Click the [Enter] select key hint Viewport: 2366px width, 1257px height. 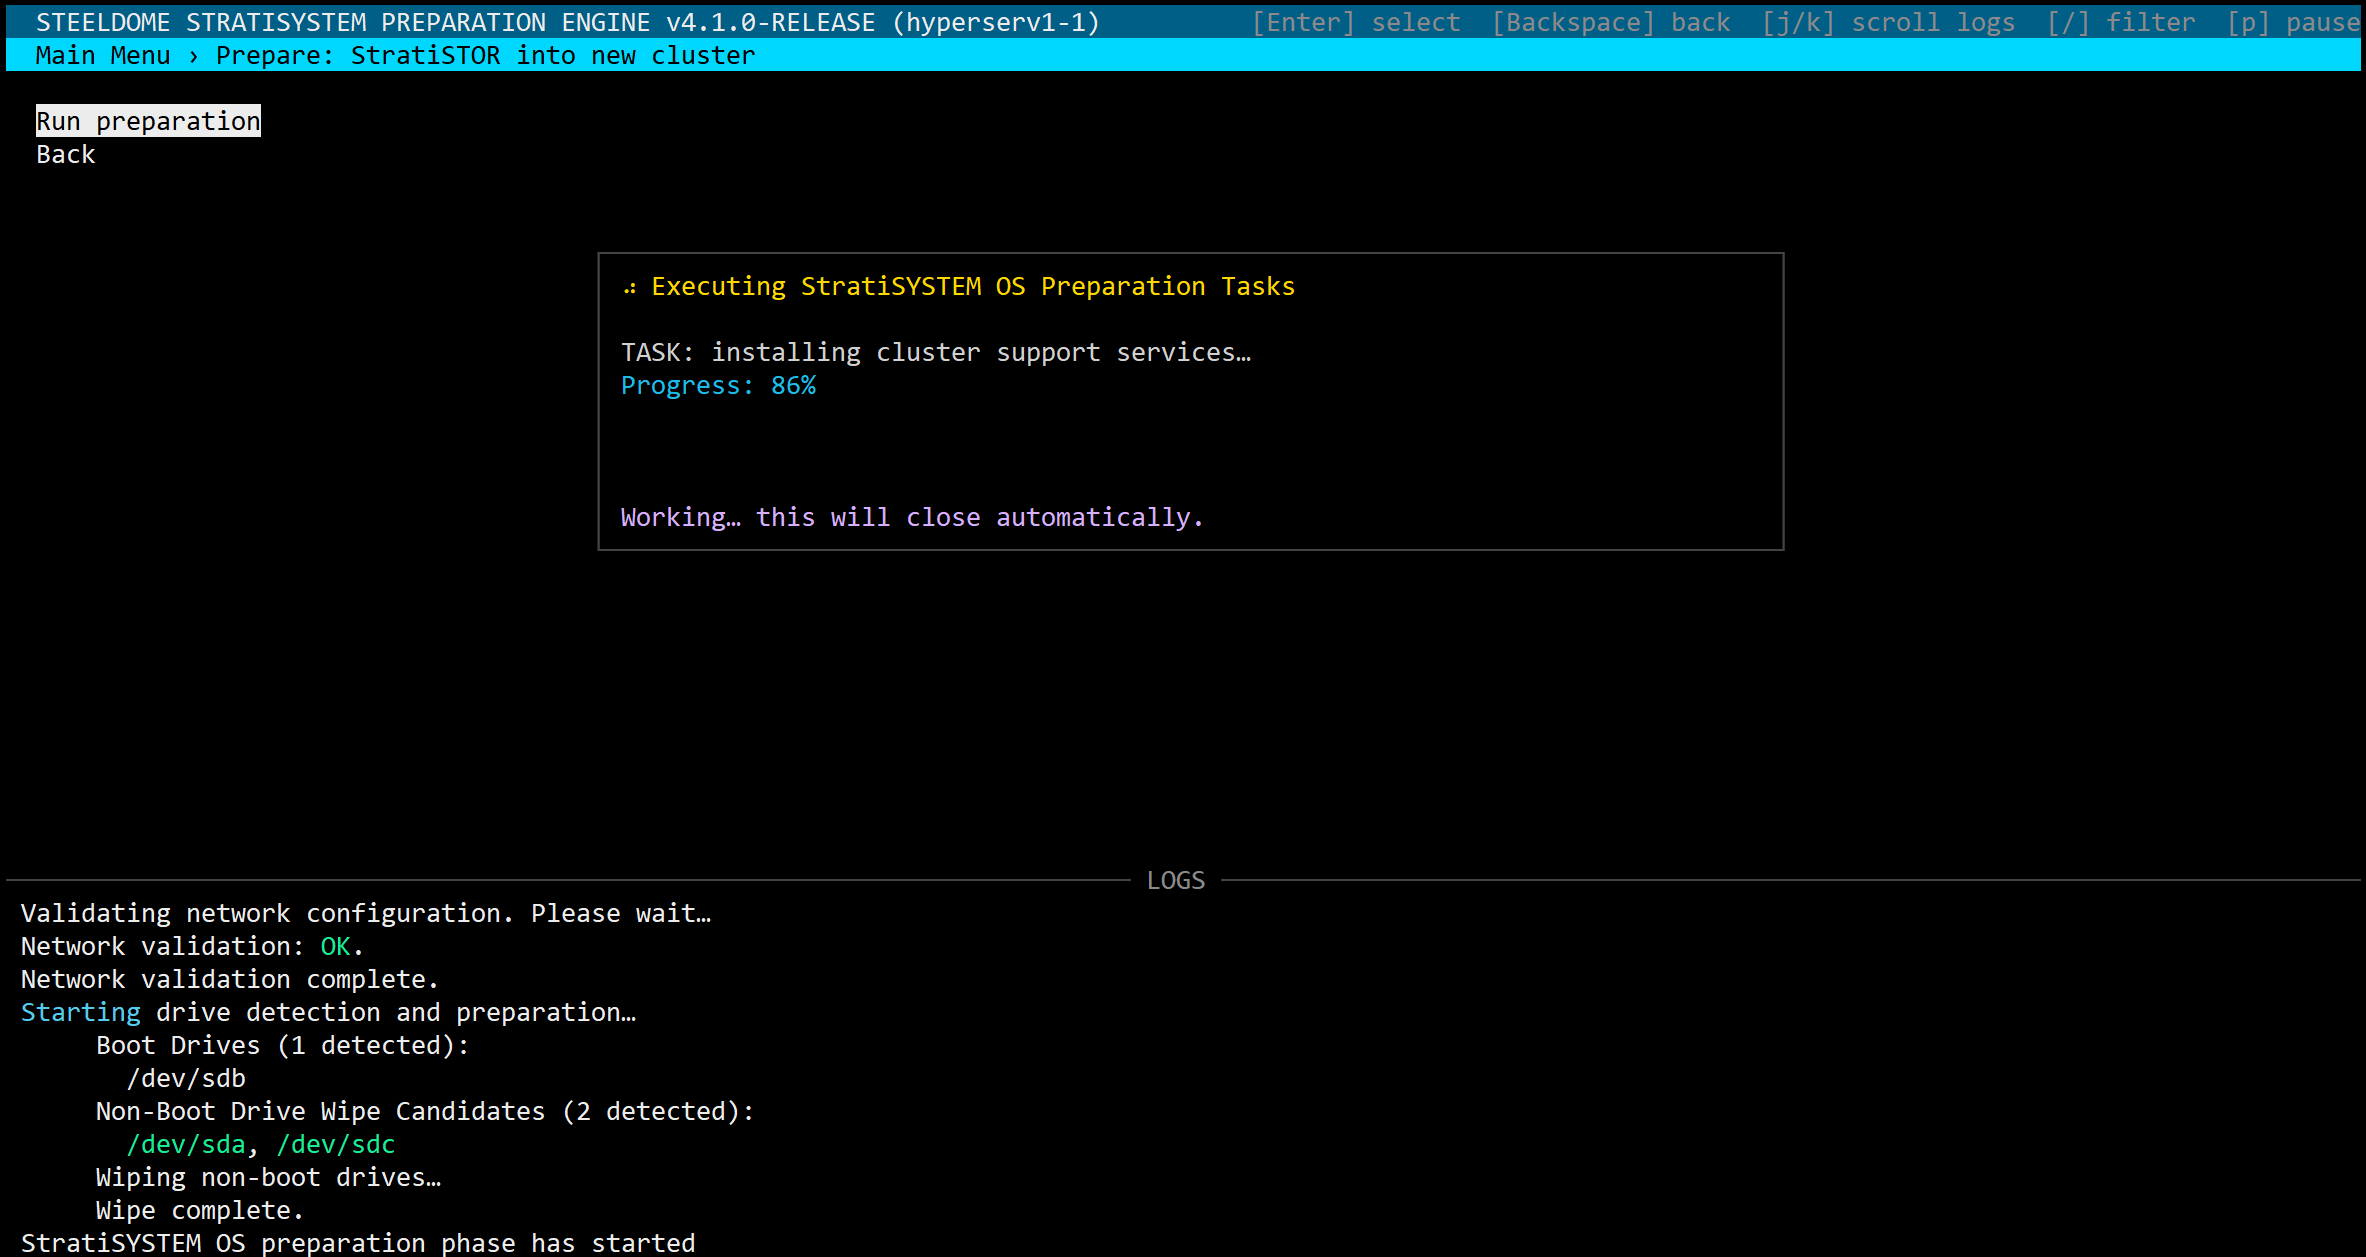tap(1355, 22)
